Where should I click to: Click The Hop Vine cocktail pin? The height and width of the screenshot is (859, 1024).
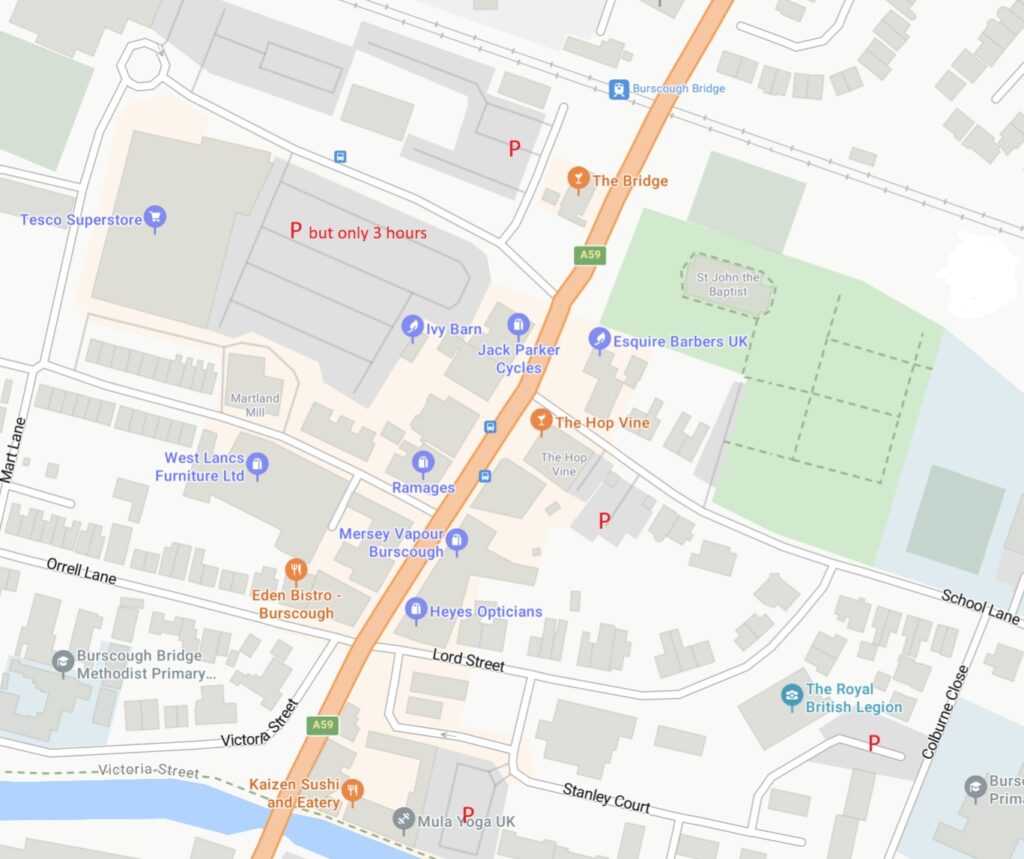[x=541, y=422]
